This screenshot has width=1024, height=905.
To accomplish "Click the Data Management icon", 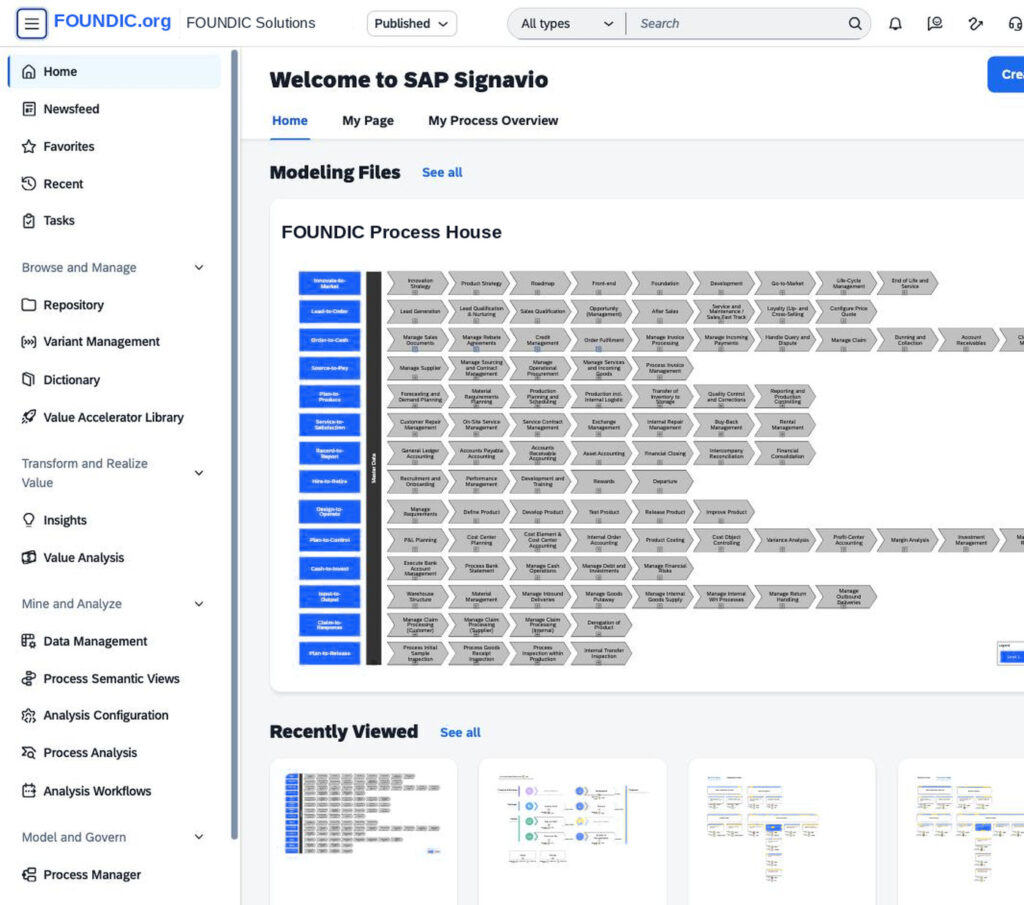I will coord(29,641).
